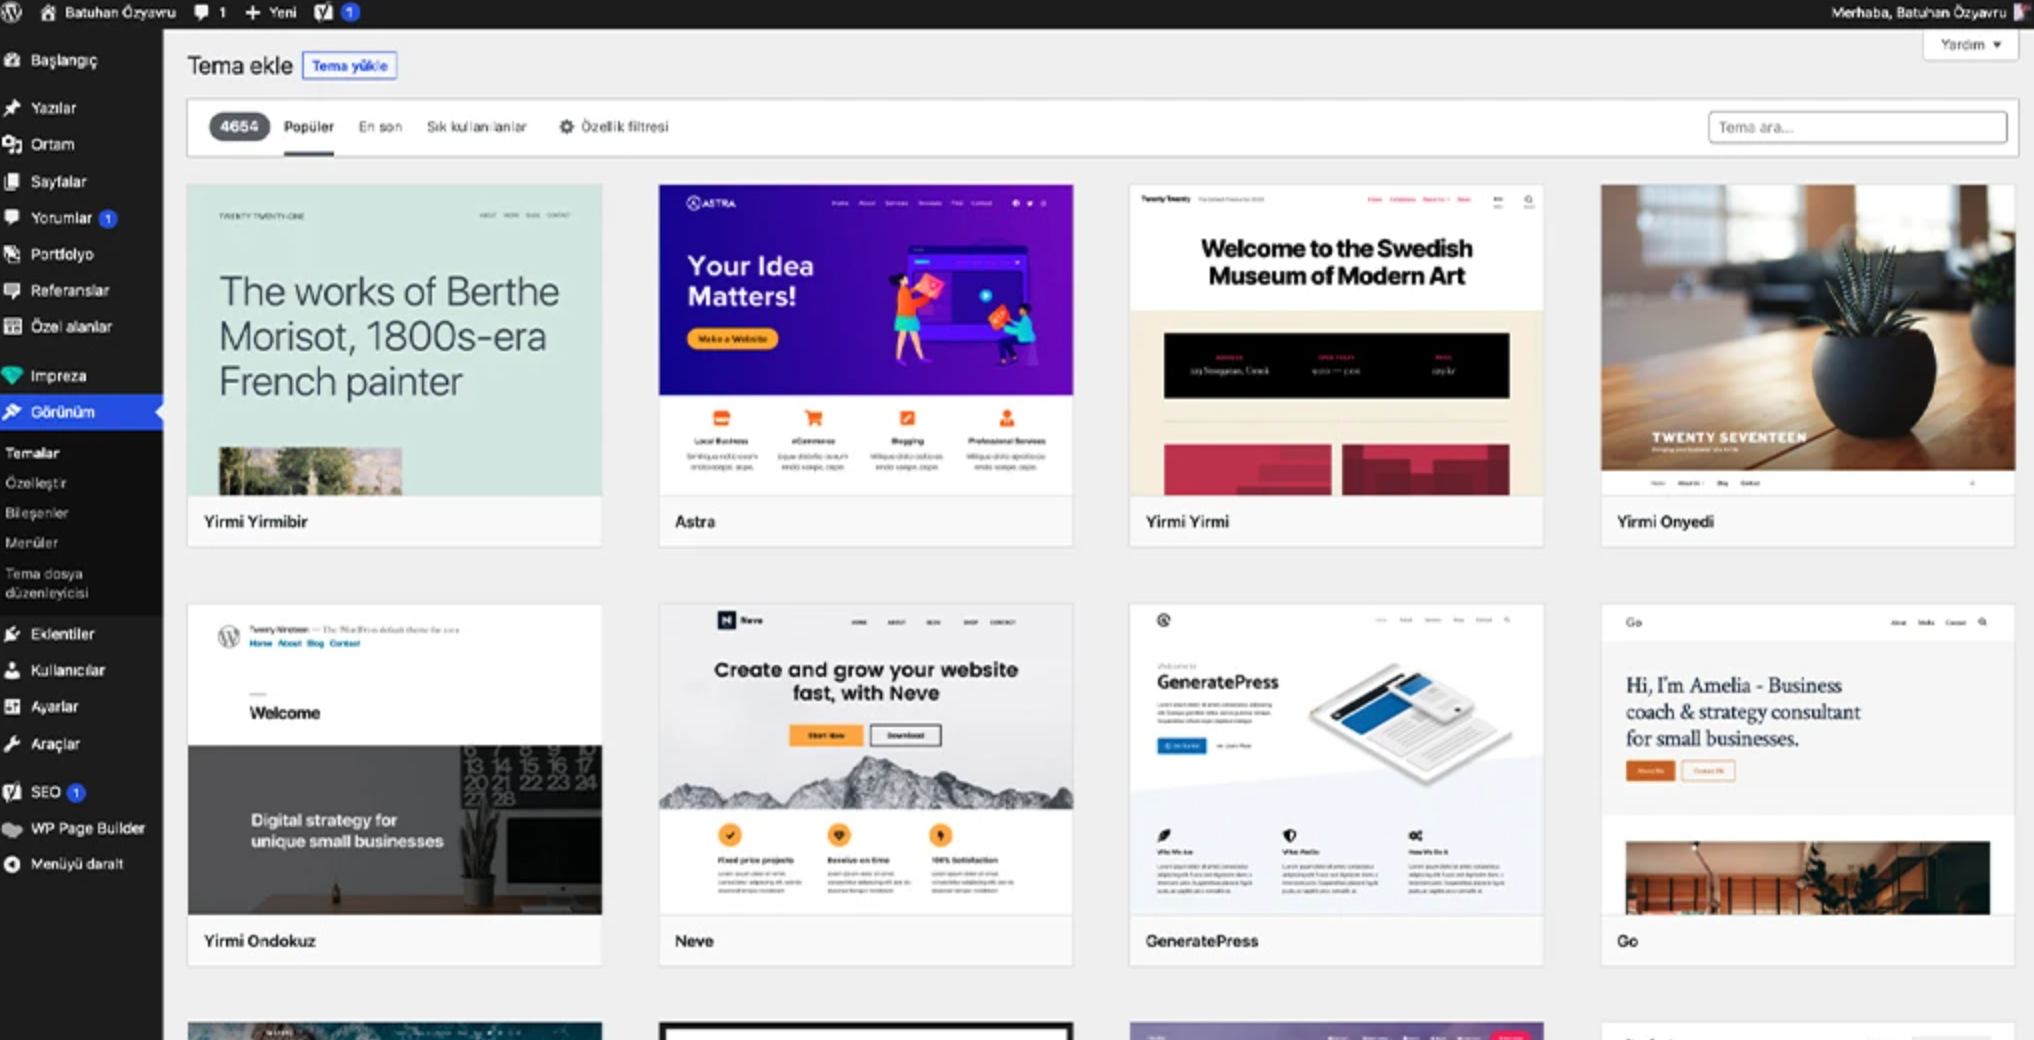
Task: Switch to the Sık kullanılanlar tab
Action: (x=477, y=127)
